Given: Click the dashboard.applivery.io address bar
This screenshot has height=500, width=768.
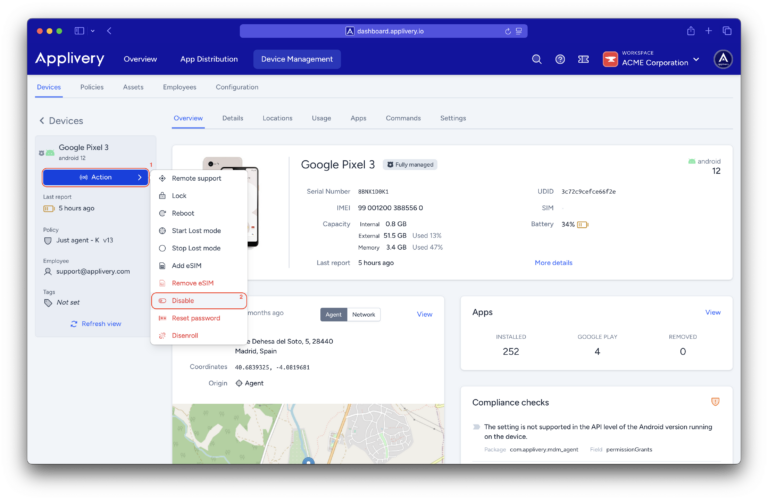Looking at the screenshot, I should click(384, 31).
